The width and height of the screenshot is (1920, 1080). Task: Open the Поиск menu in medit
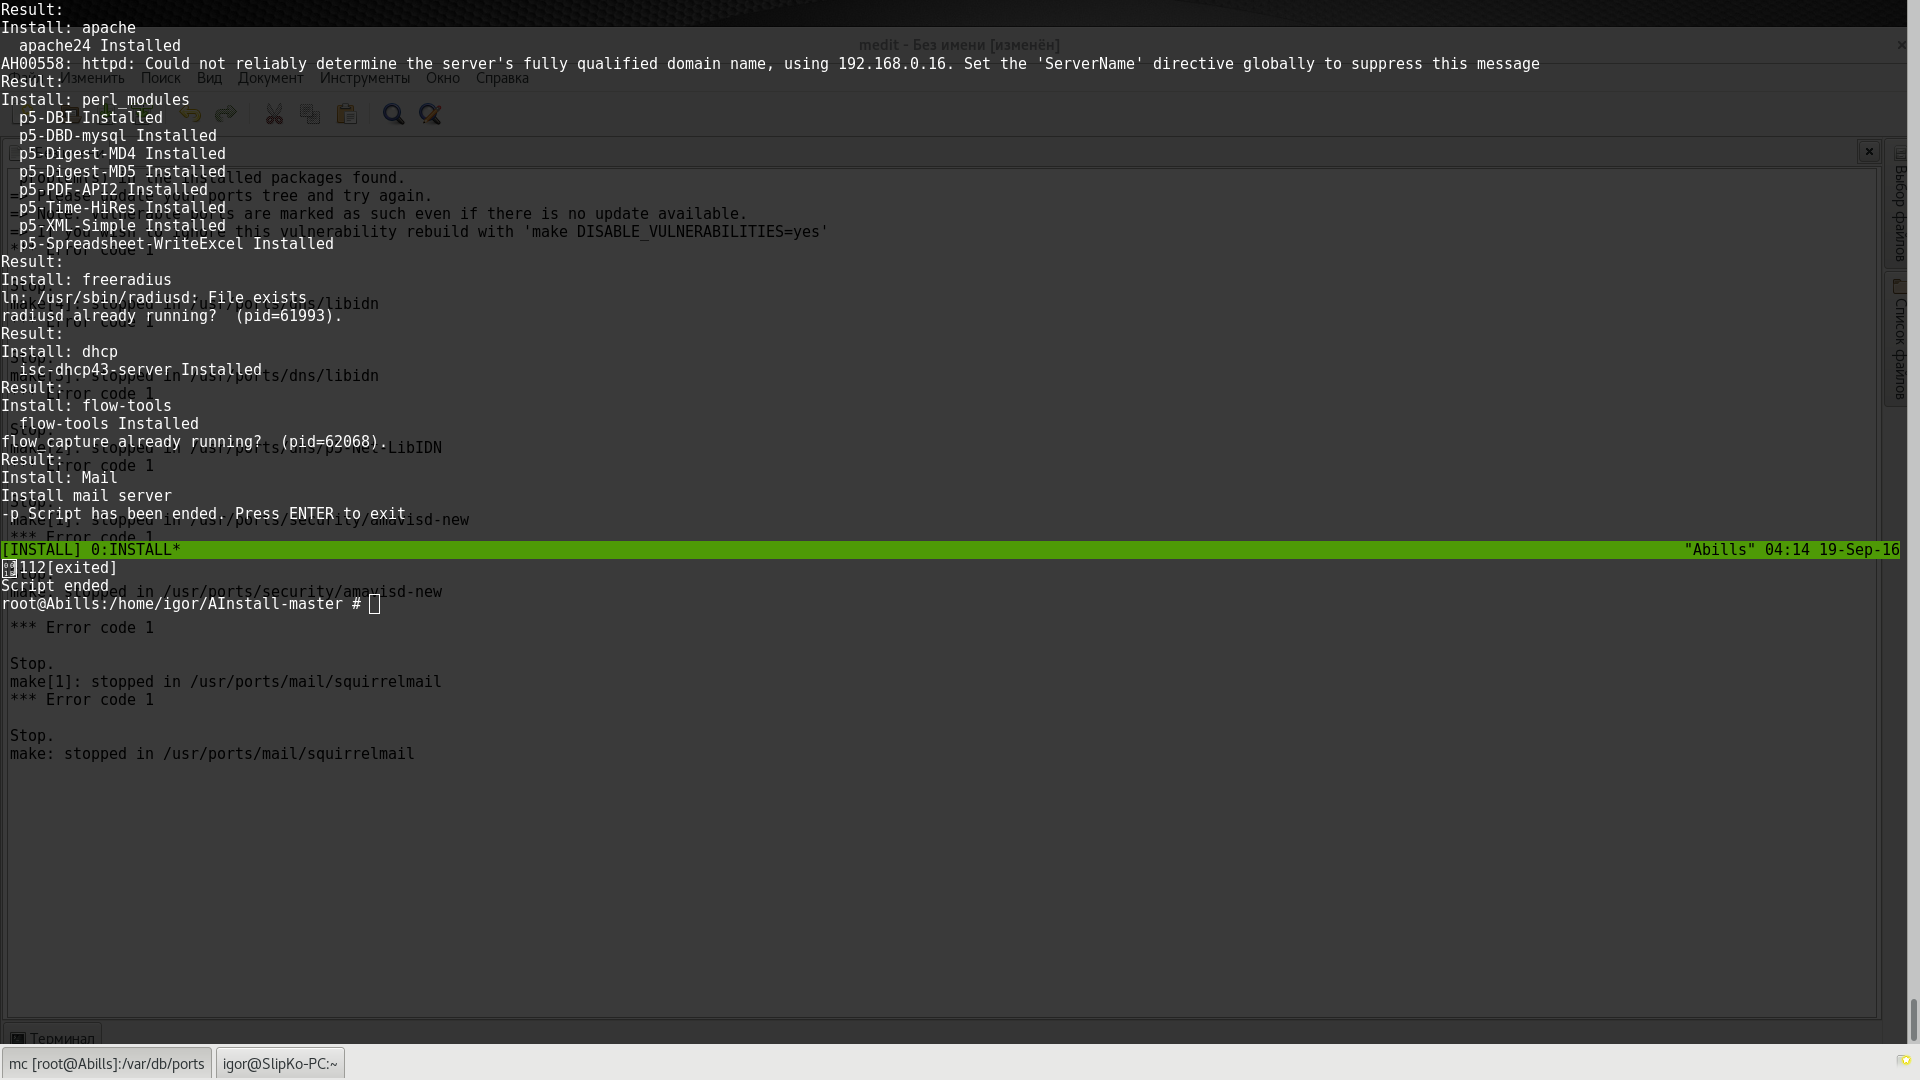point(160,78)
